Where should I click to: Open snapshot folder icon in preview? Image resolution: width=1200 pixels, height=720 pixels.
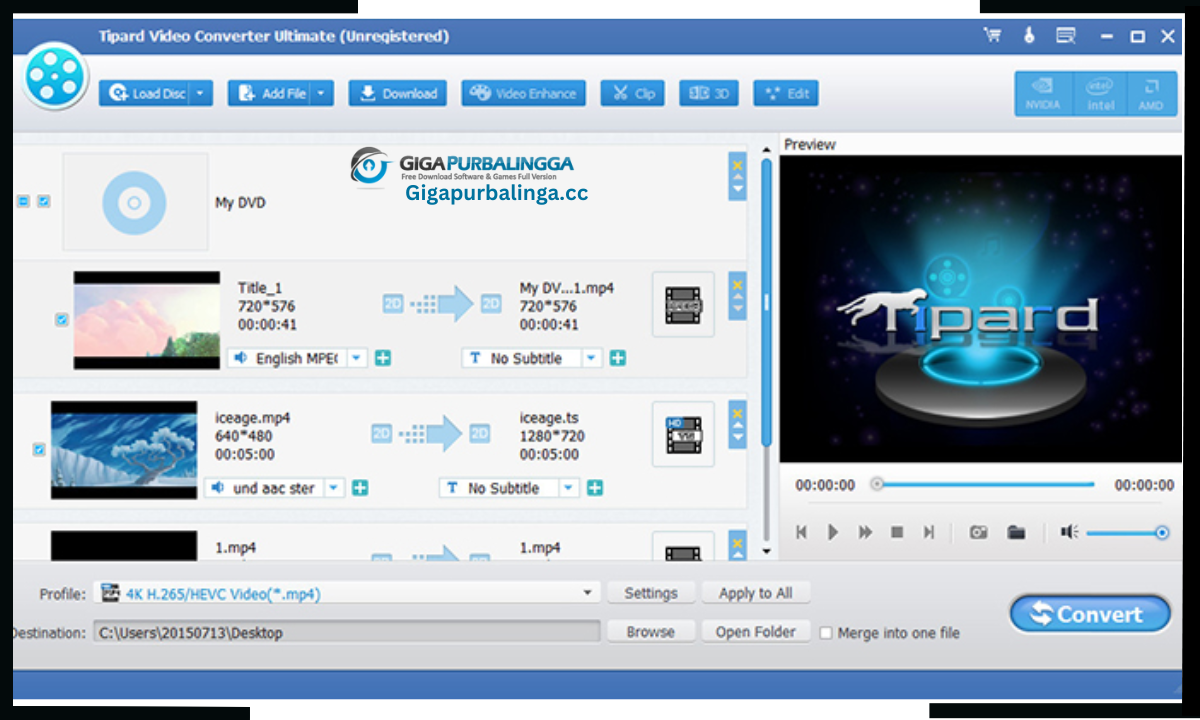click(1016, 532)
